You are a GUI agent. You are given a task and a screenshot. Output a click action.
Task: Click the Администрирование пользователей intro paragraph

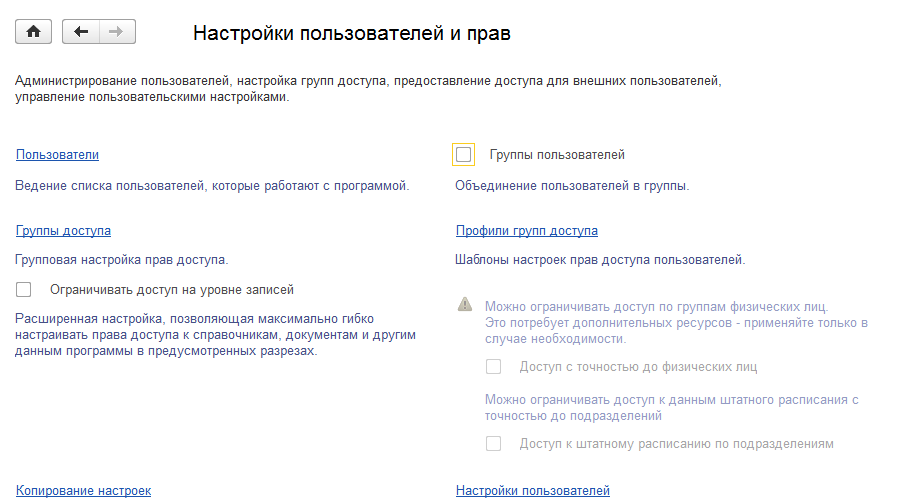[x=367, y=88]
